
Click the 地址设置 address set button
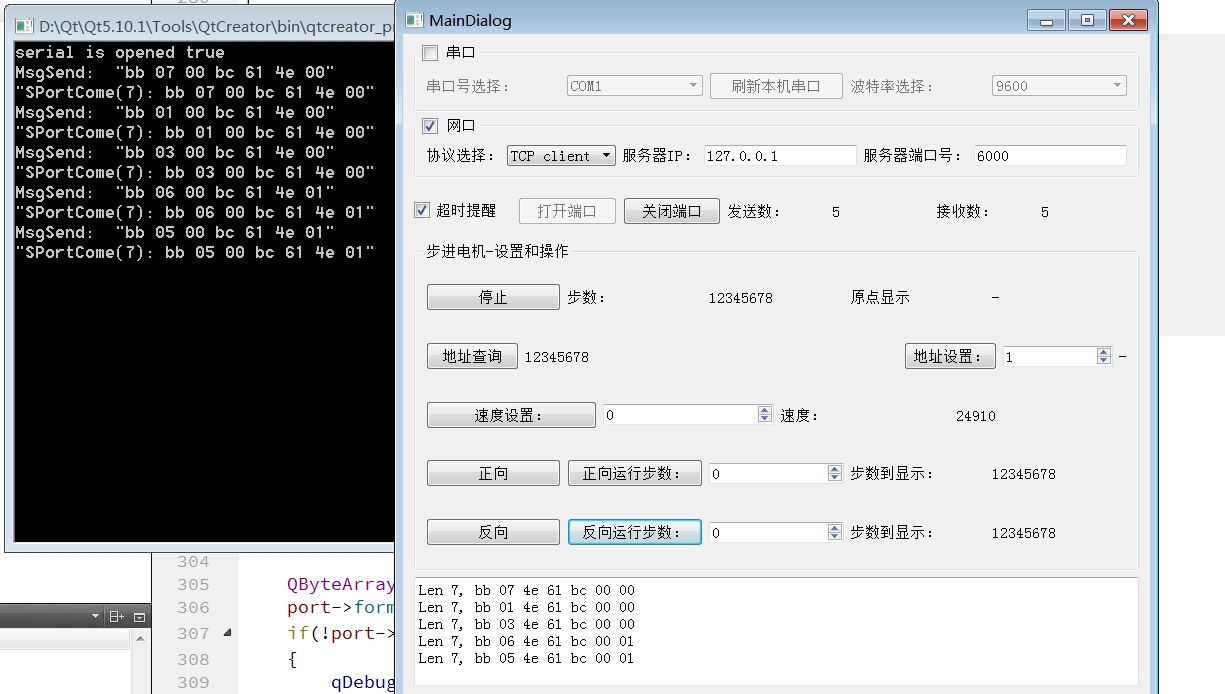[x=950, y=356]
